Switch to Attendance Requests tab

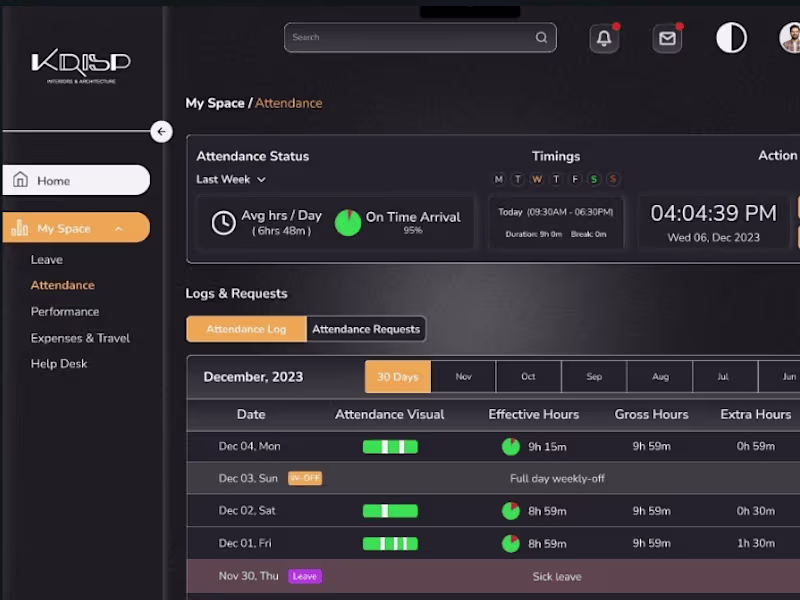[366, 329]
